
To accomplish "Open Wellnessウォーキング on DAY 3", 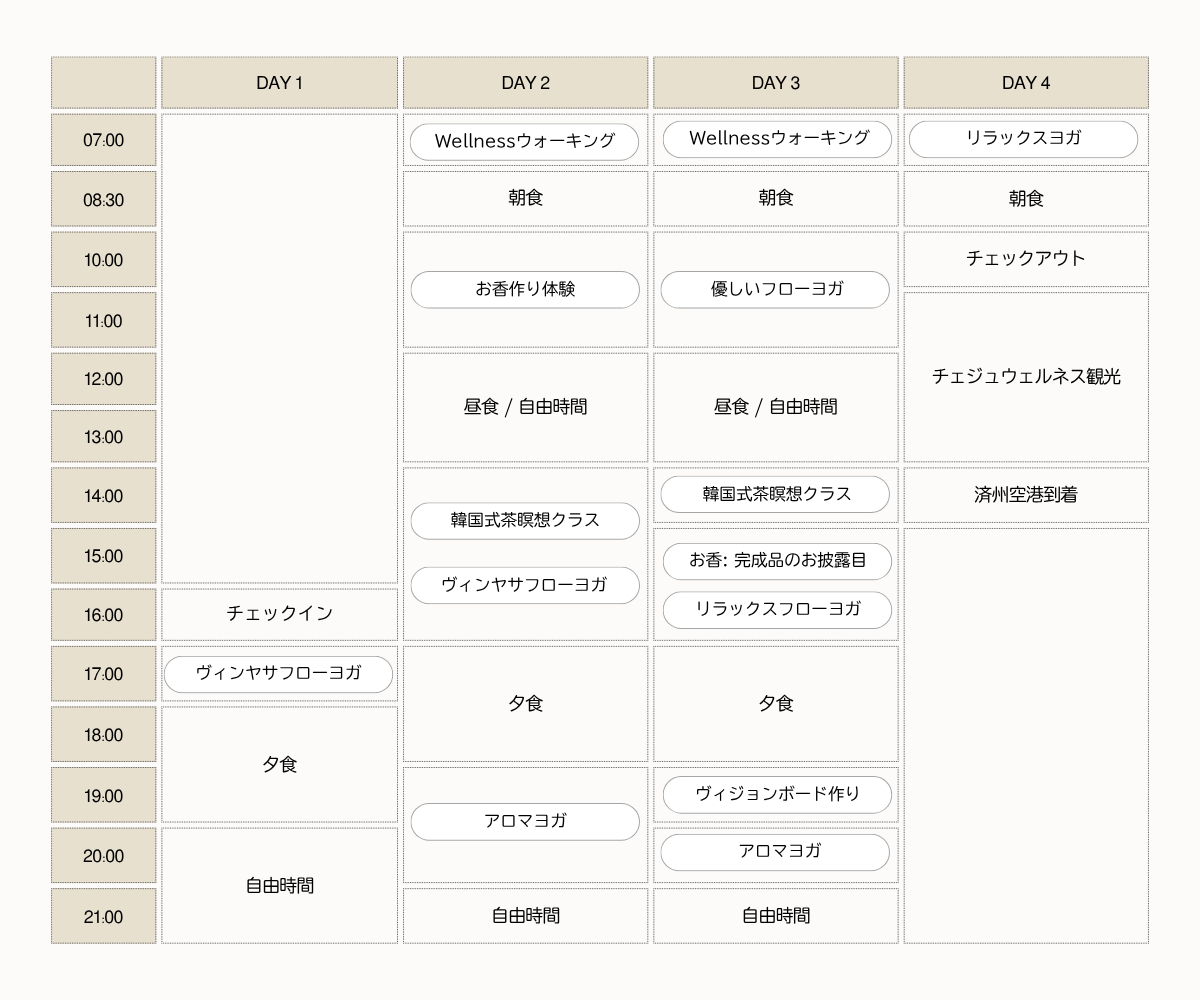I will [x=776, y=139].
